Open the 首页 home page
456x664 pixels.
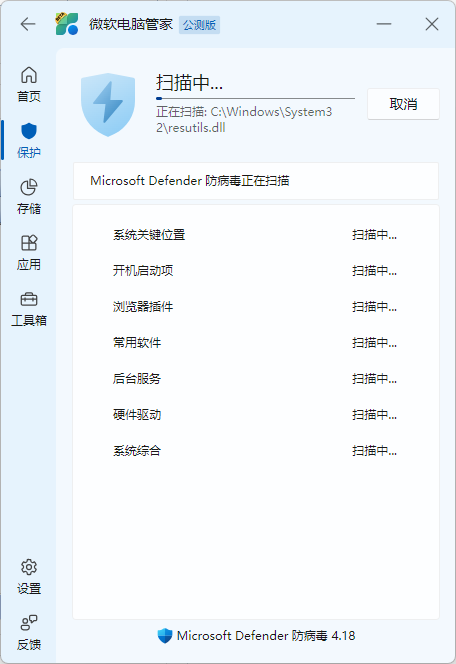[x=29, y=84]
